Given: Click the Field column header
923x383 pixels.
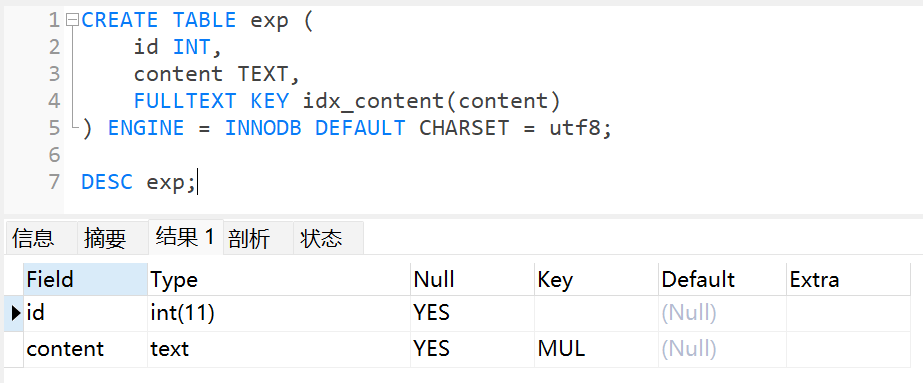Looking at the screenshot, I should pyautogui.click(x=85, y=279).
